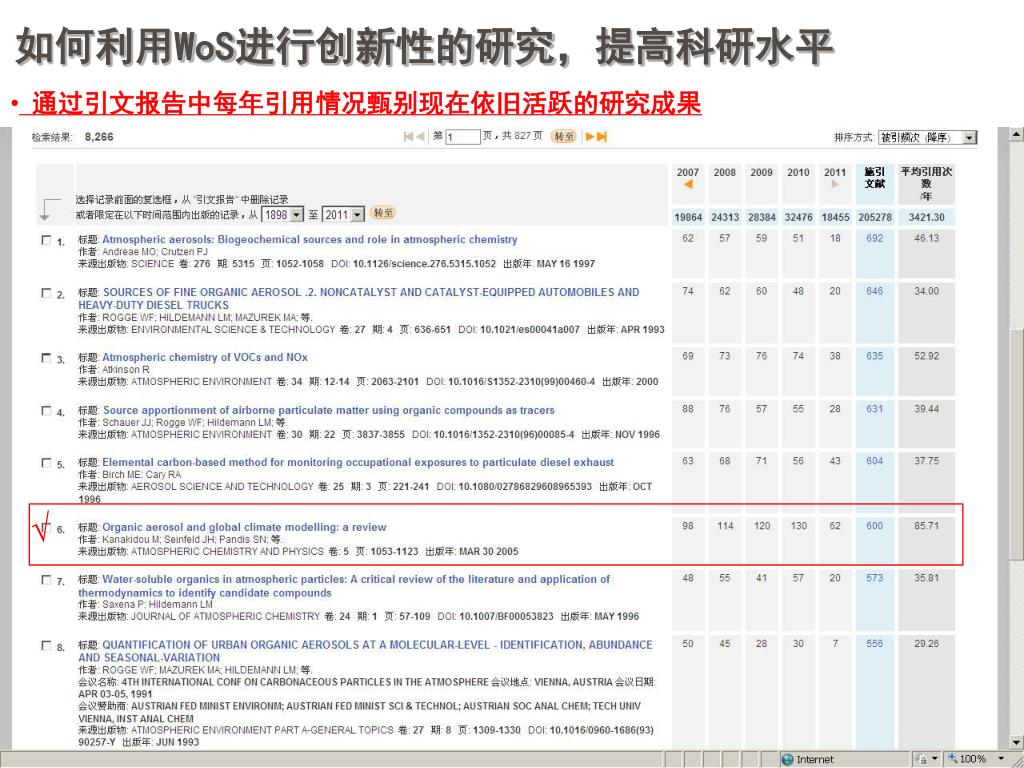Check the box for record 2
The width and height of the screenshot is (1024, 768).
tap(46, 293)
